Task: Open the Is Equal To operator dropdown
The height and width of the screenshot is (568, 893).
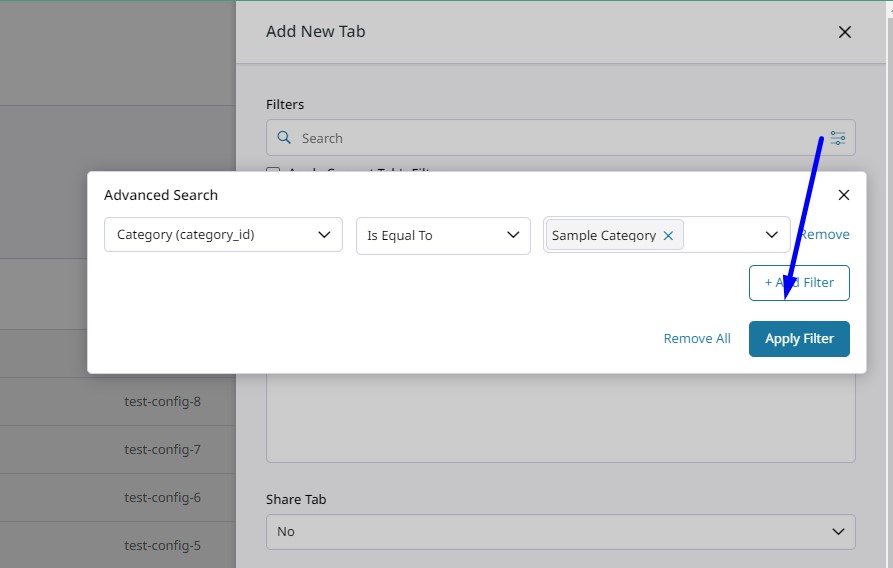Action: tap(443, 235)
